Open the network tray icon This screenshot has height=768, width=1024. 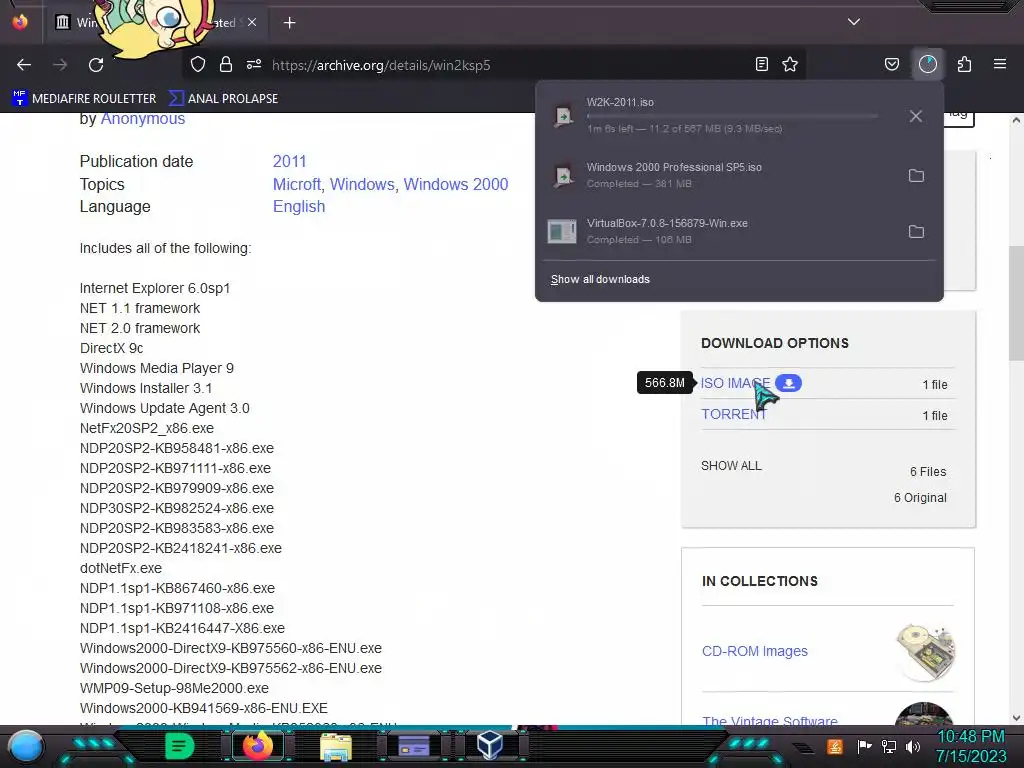pos(889,746)
